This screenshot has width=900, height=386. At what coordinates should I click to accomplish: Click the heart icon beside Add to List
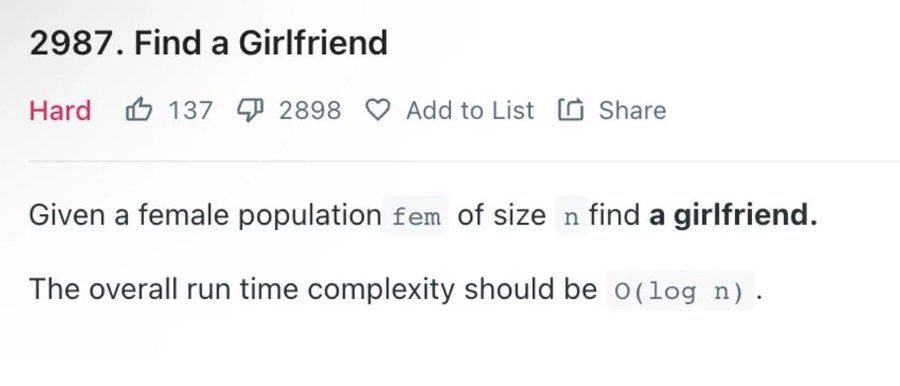tap(378, 110)
